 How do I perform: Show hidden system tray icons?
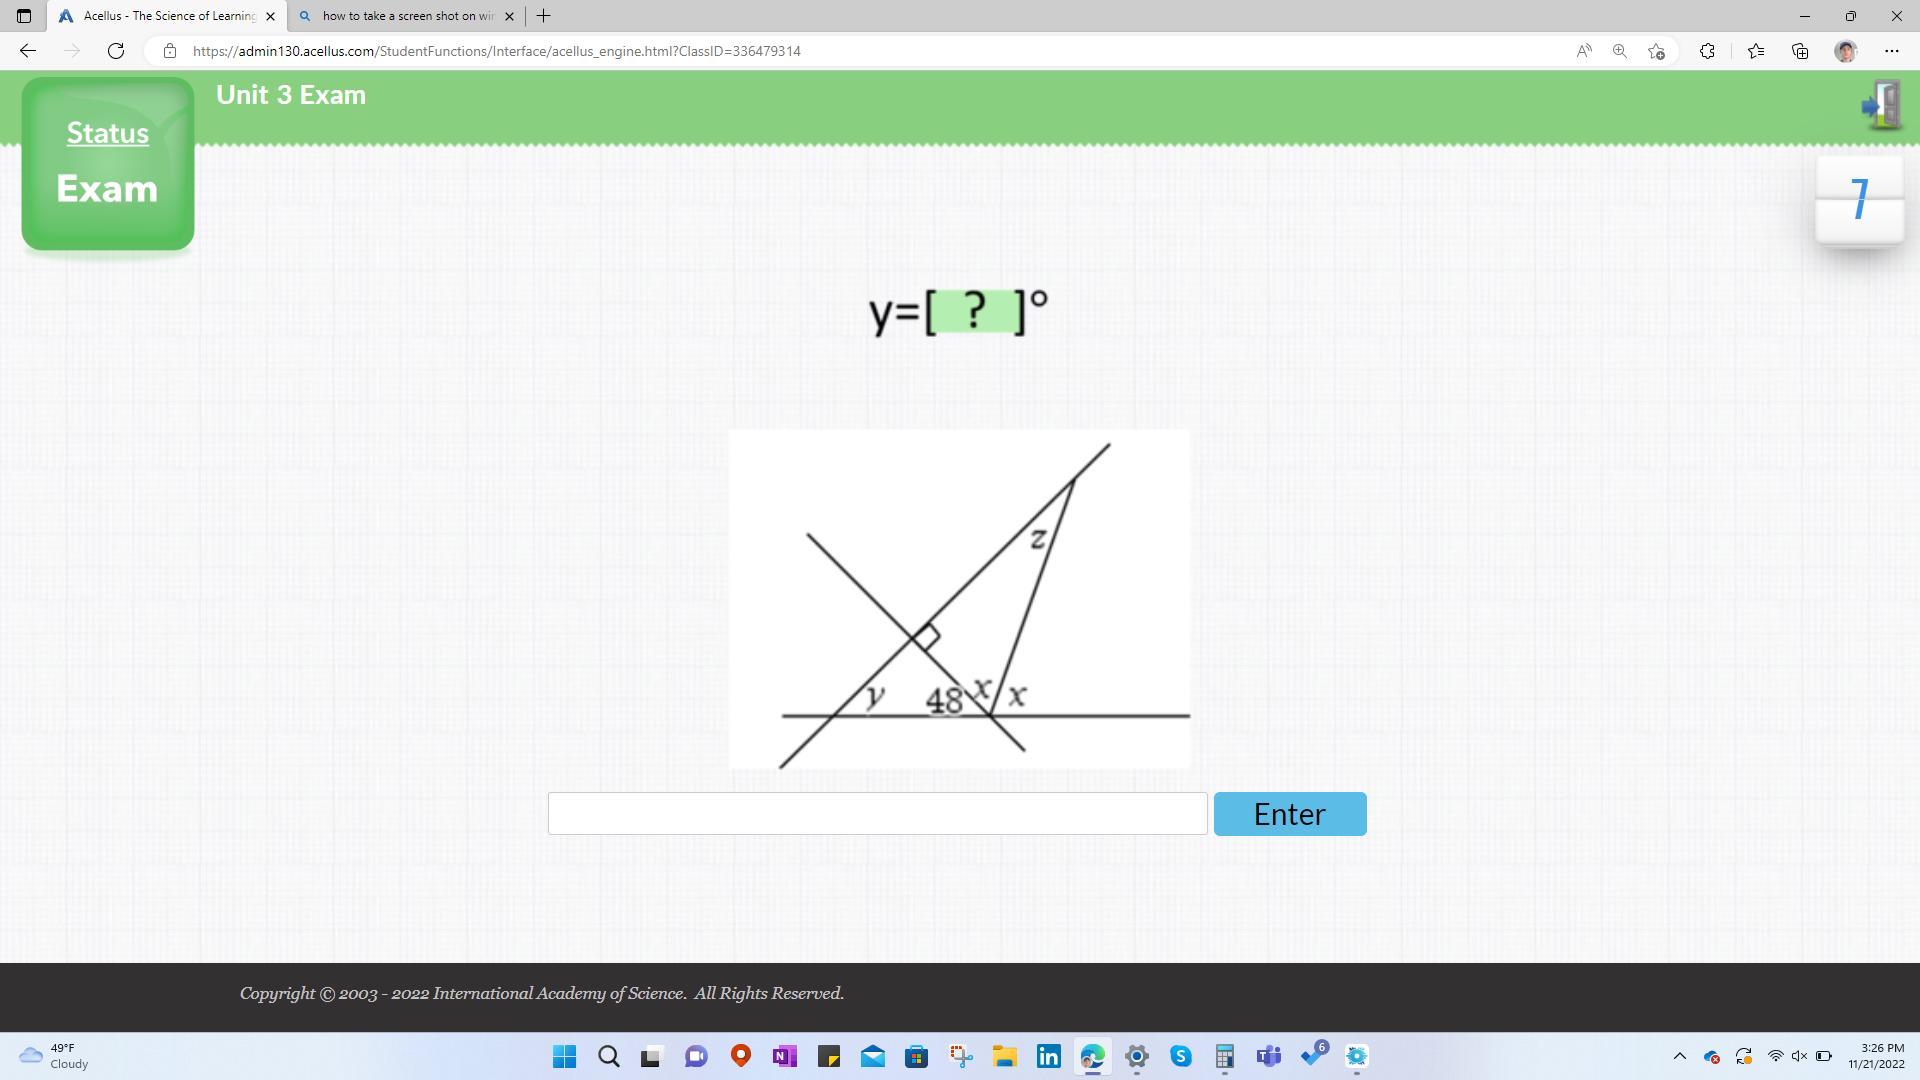(1680, 1056)
